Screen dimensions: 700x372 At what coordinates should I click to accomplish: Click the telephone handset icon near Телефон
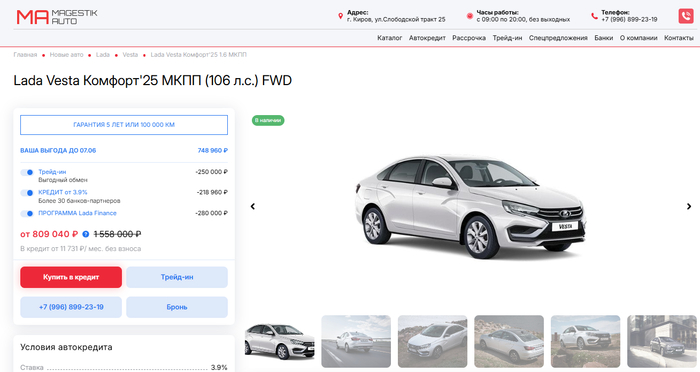pos(594,16)
